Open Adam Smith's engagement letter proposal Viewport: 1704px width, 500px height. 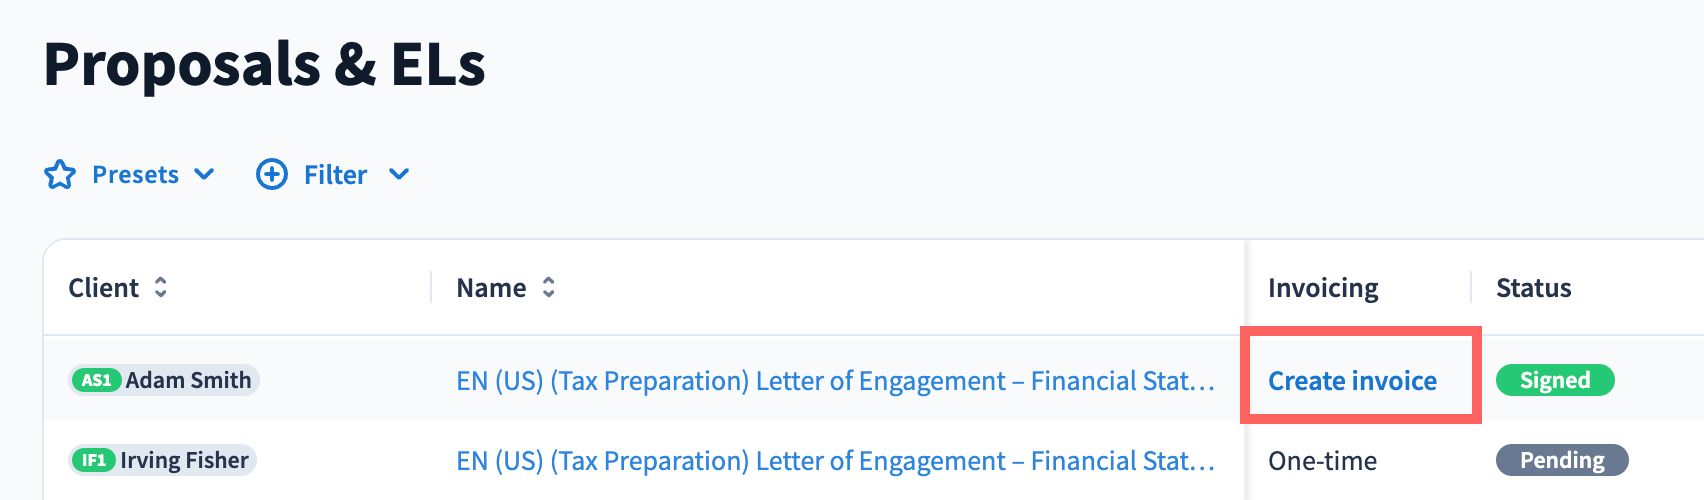click(835, 381)
